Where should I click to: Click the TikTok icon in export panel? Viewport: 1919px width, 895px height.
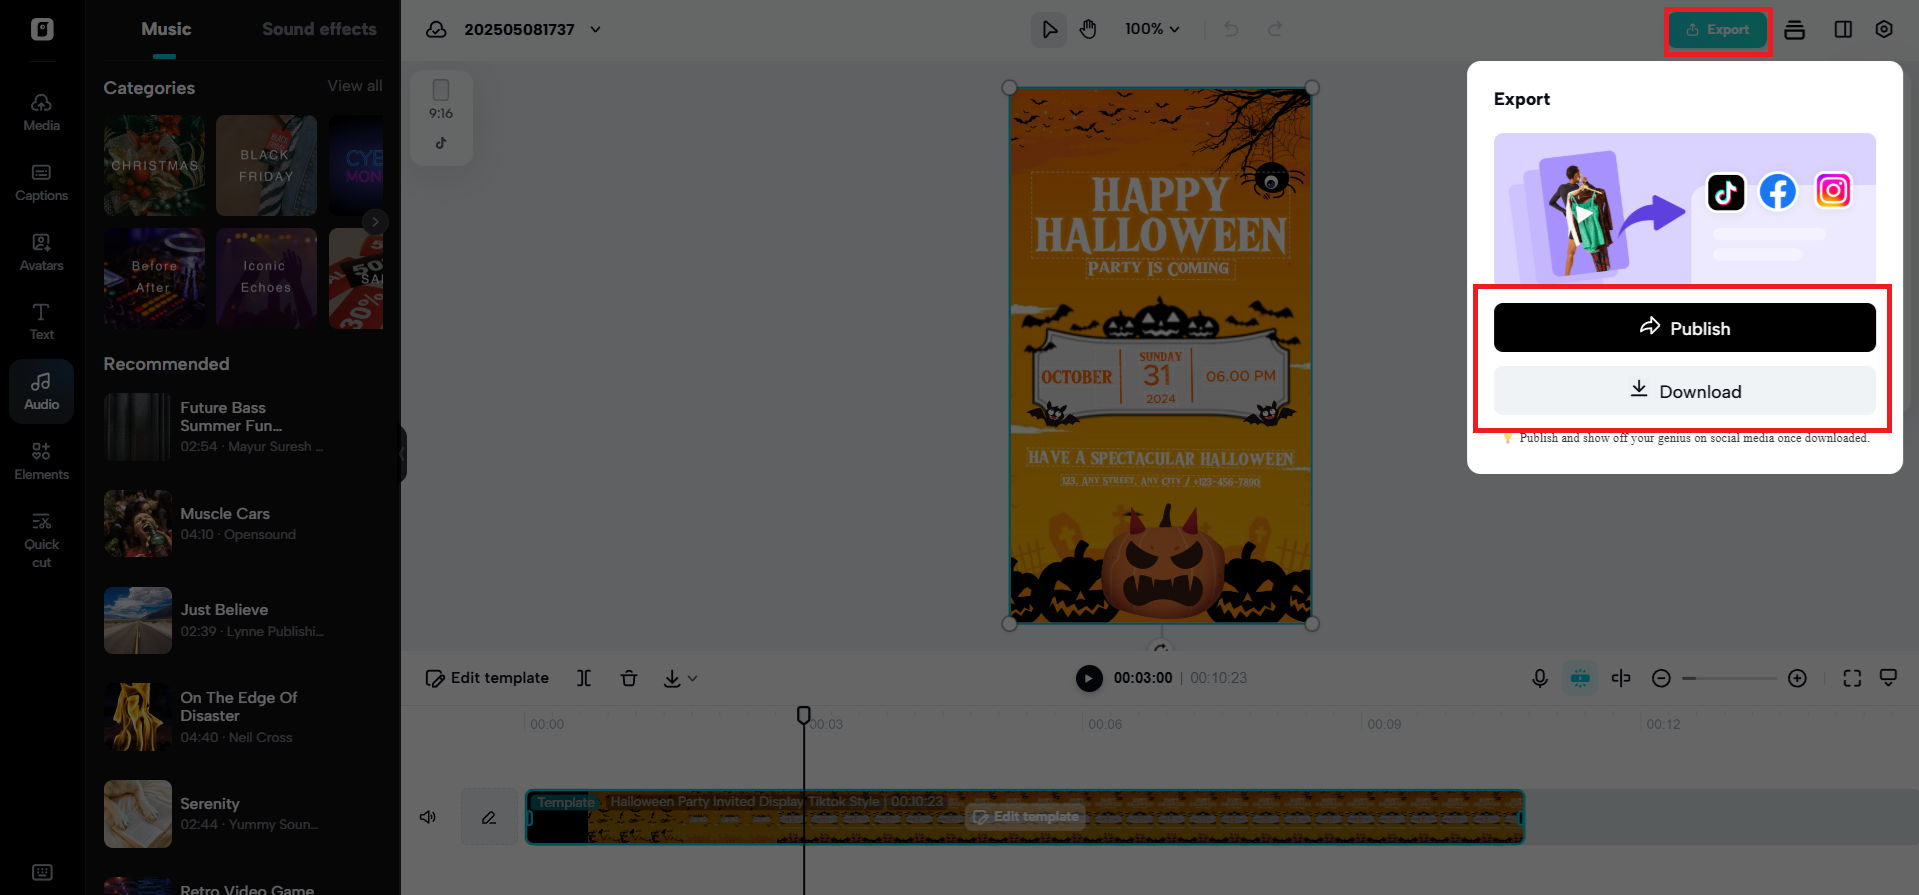point(1725,192)
